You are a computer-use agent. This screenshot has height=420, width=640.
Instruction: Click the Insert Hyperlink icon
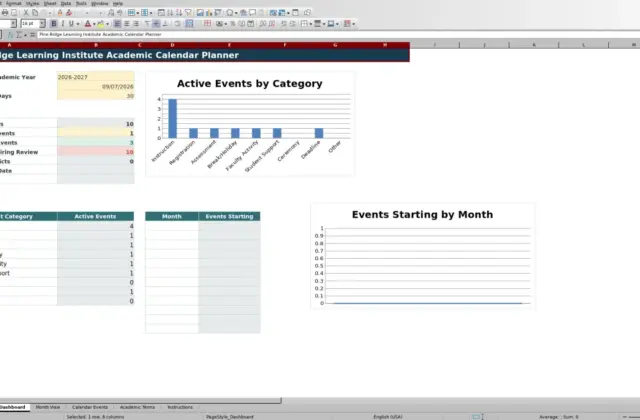(x=243, y=13)
